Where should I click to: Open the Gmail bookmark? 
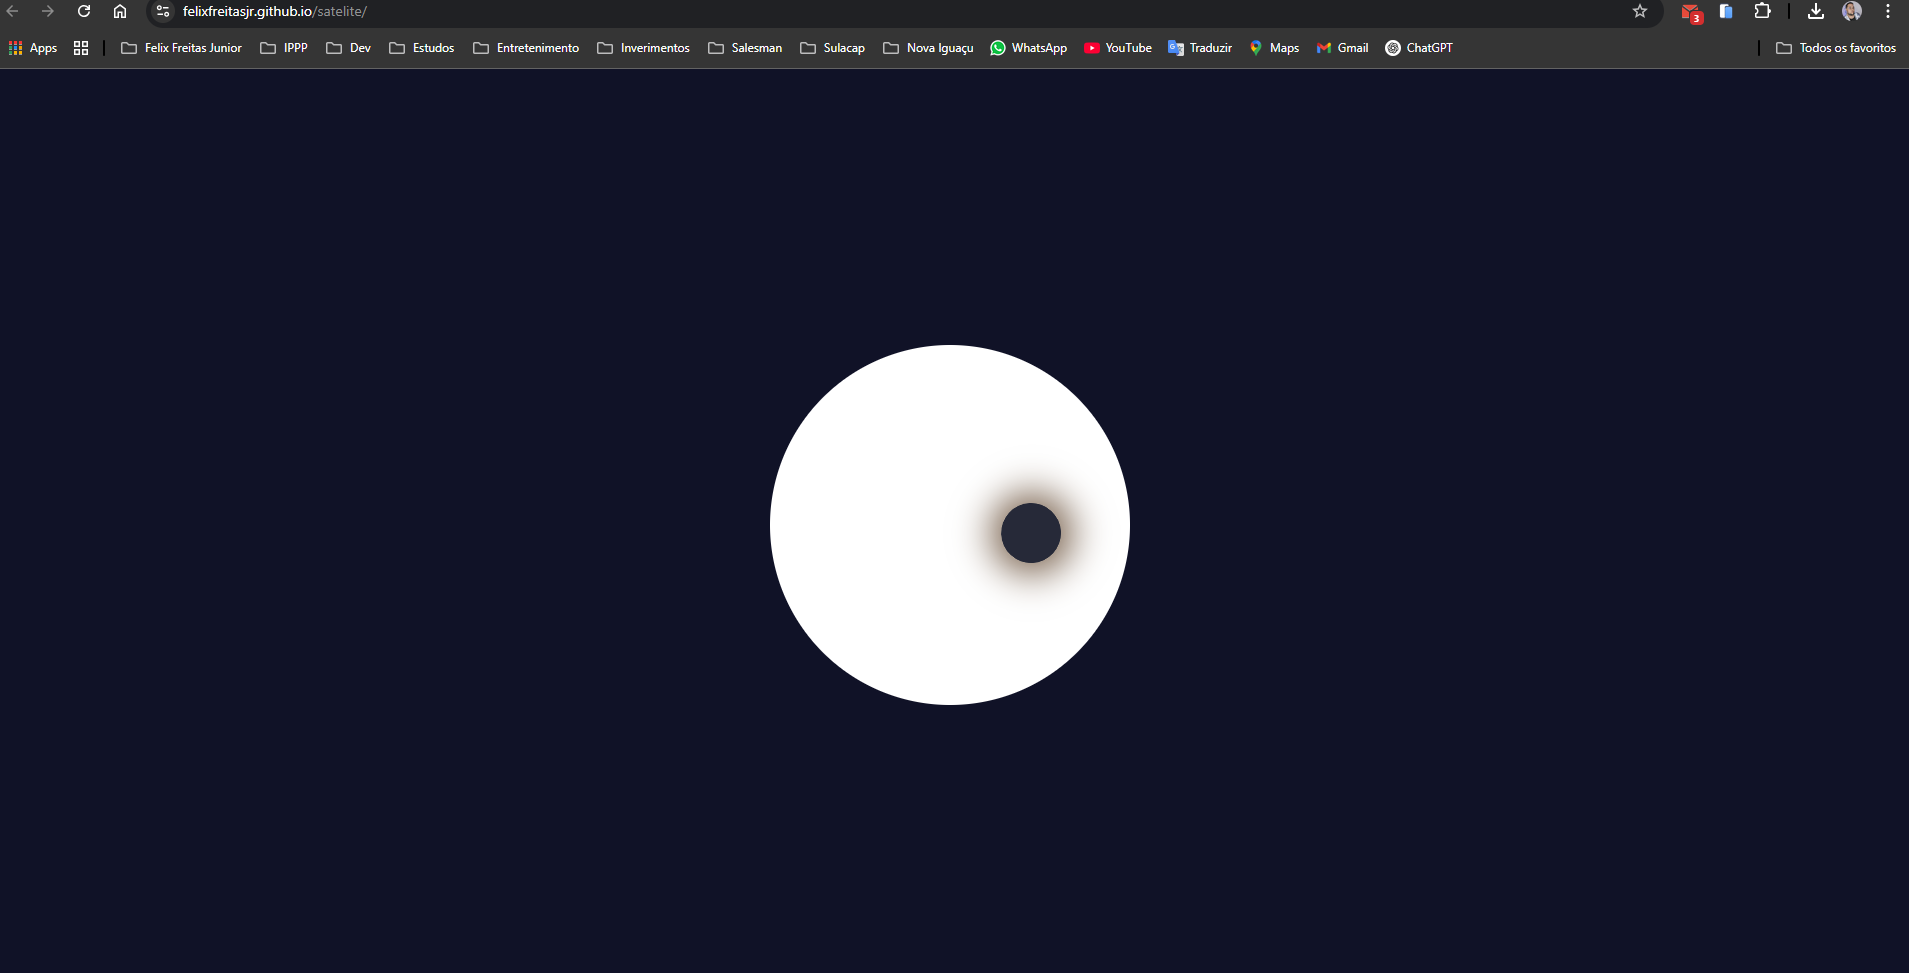point(1342,48)
